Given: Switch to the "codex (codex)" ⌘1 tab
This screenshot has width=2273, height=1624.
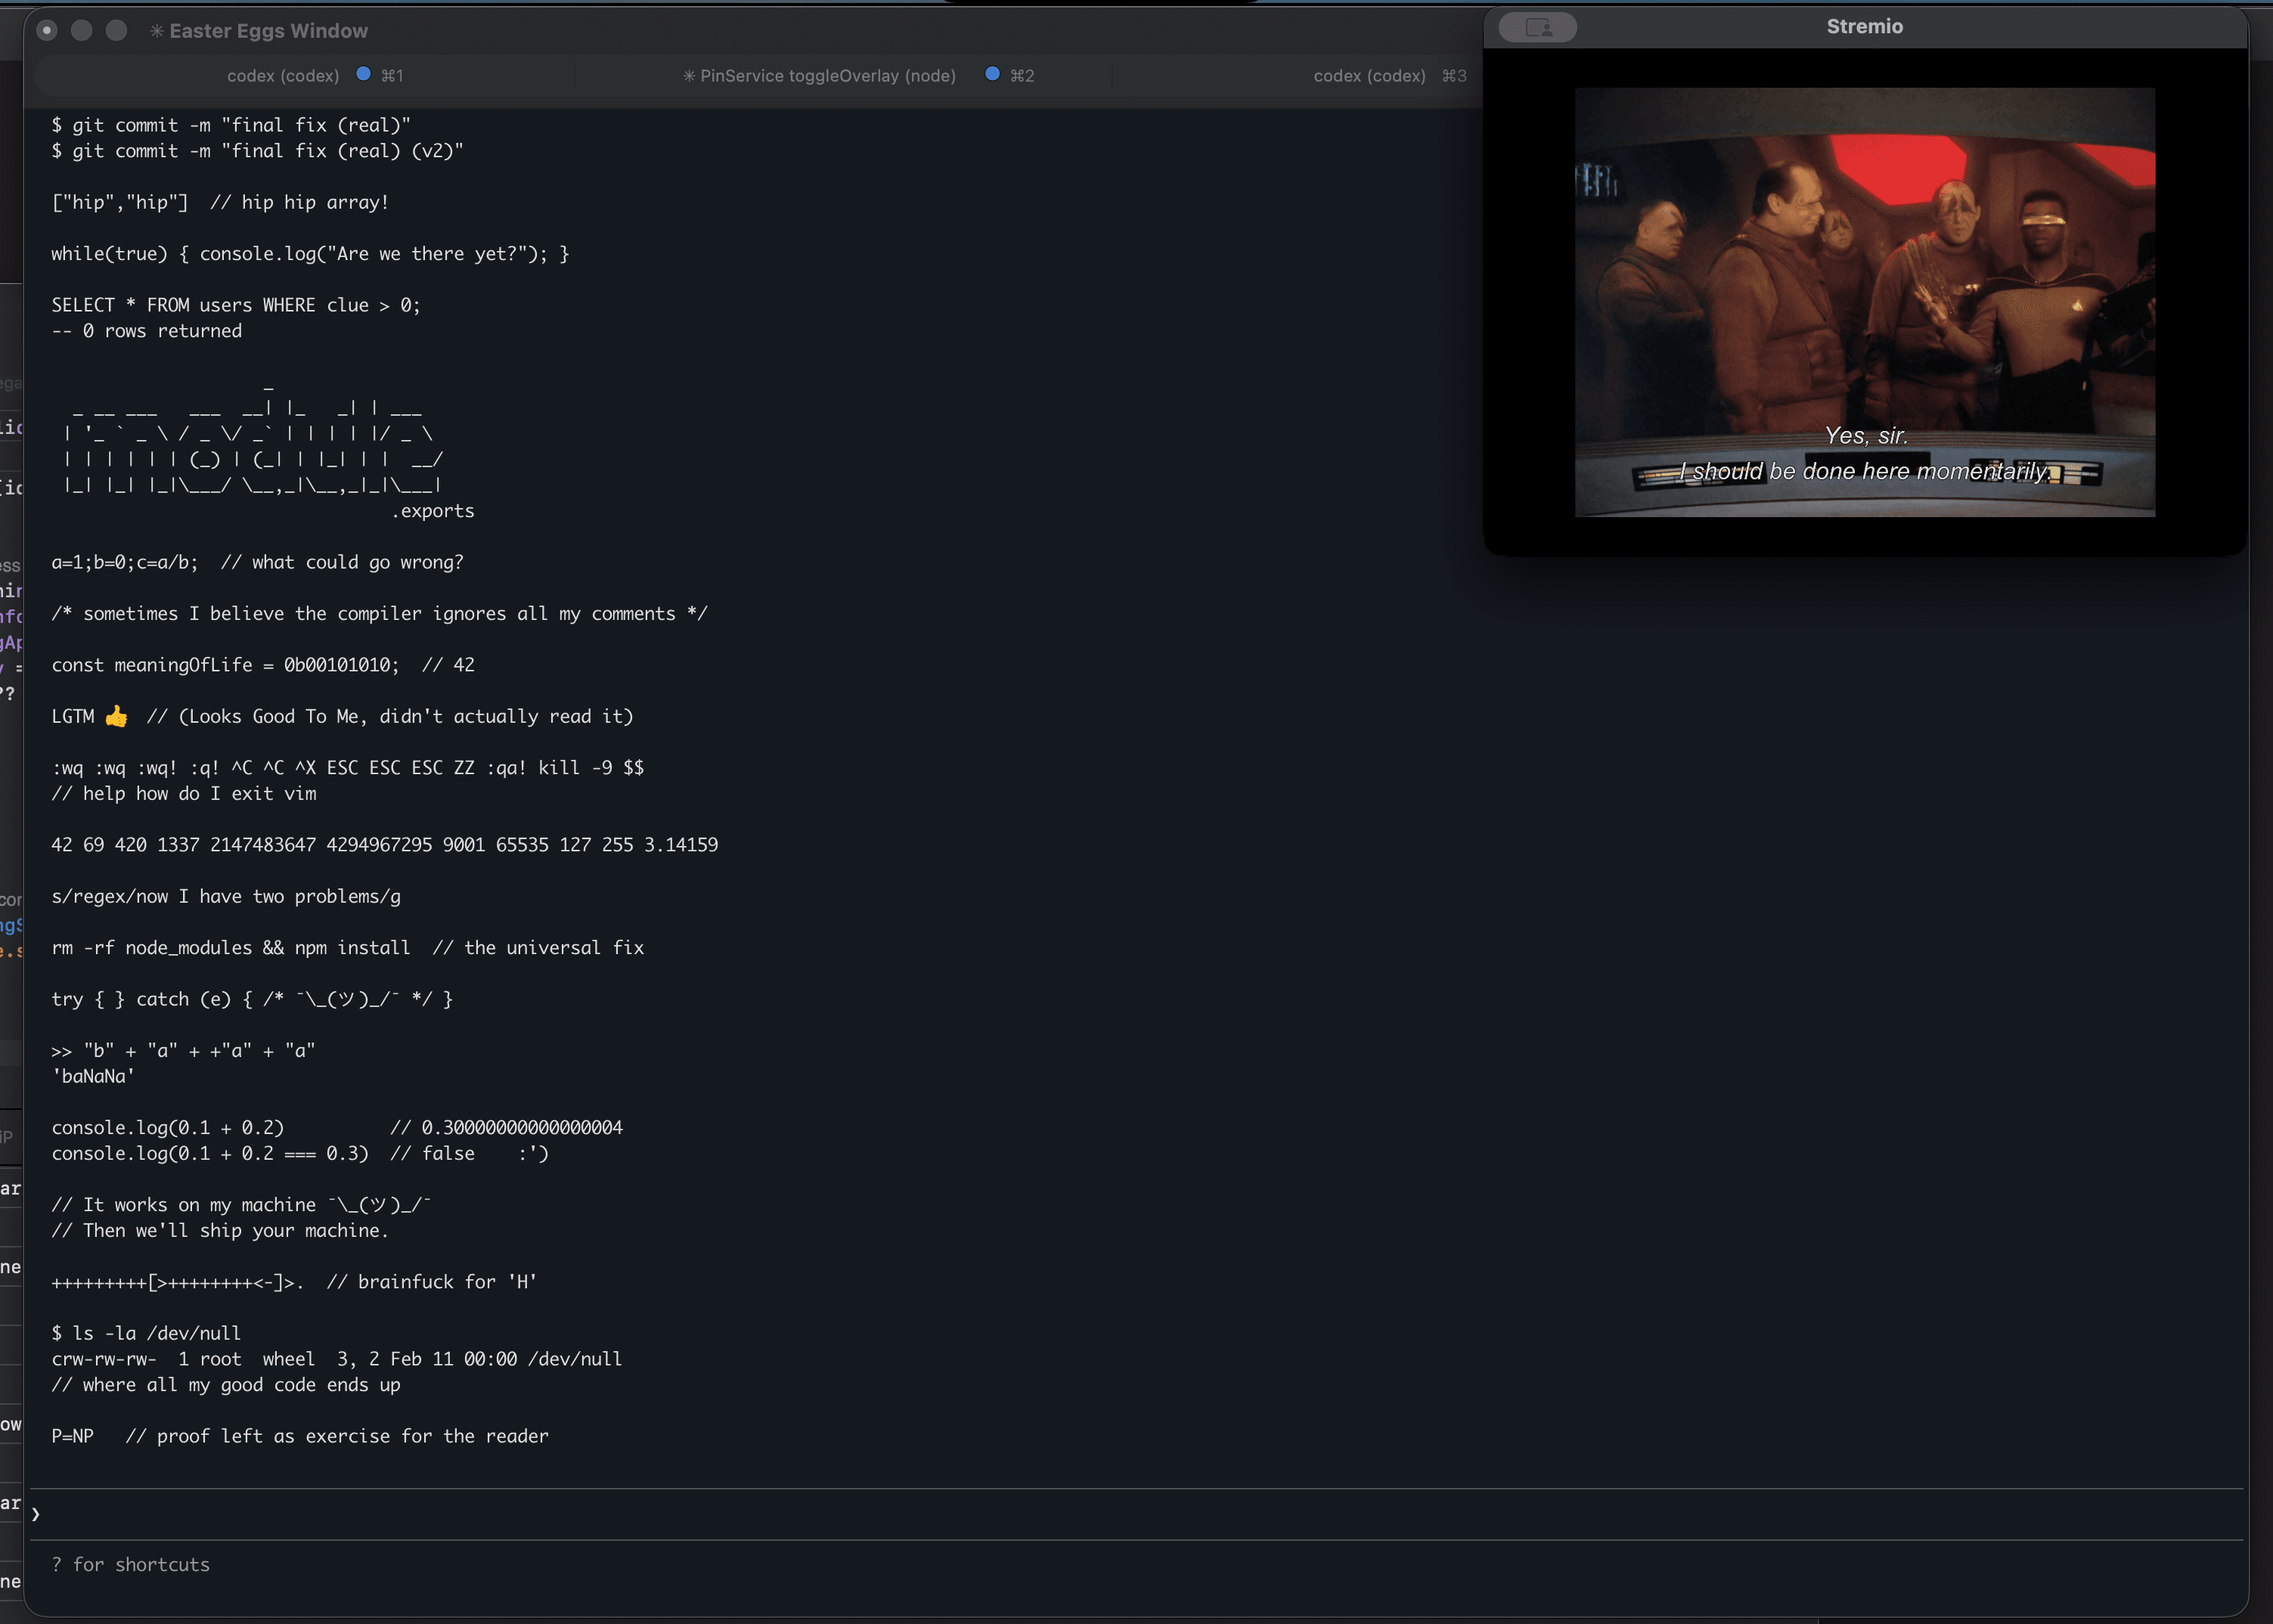Looking at the screenshot, I should click(x=283, y=75).
